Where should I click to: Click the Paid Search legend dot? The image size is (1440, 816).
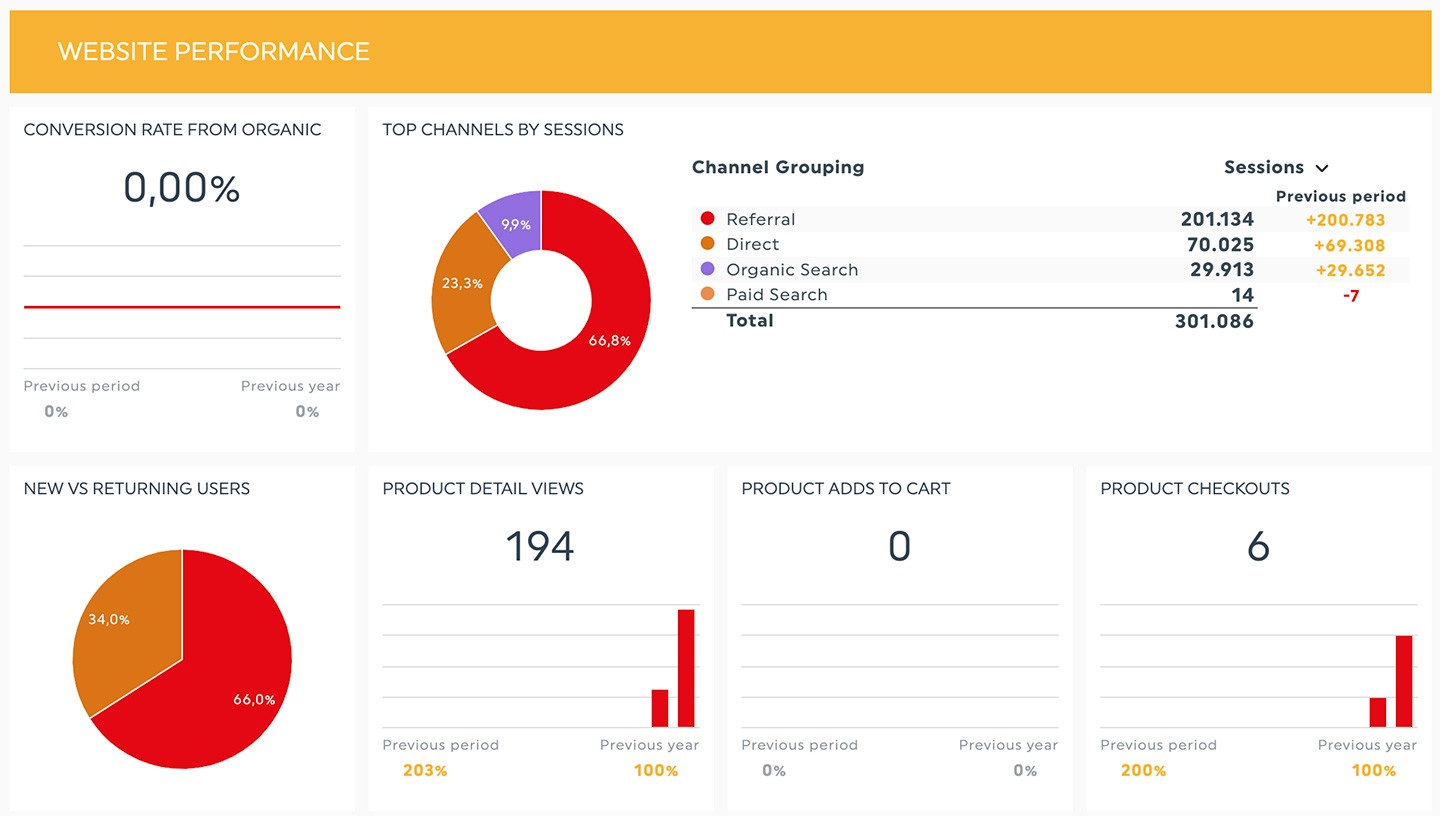(708, 294)
